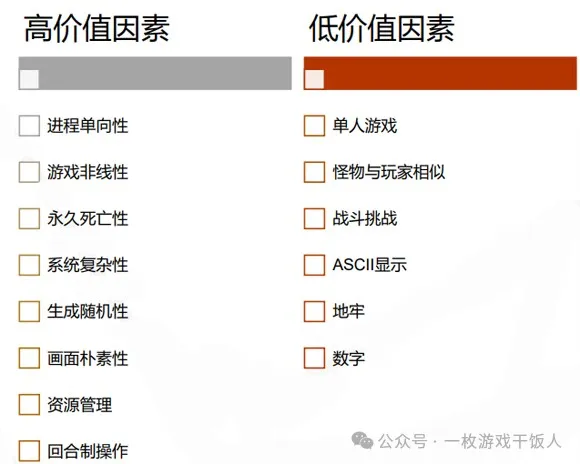Check the 生成随机性 box
The width and height of the screenshot is (580, 464).
[x=29, y=311]
